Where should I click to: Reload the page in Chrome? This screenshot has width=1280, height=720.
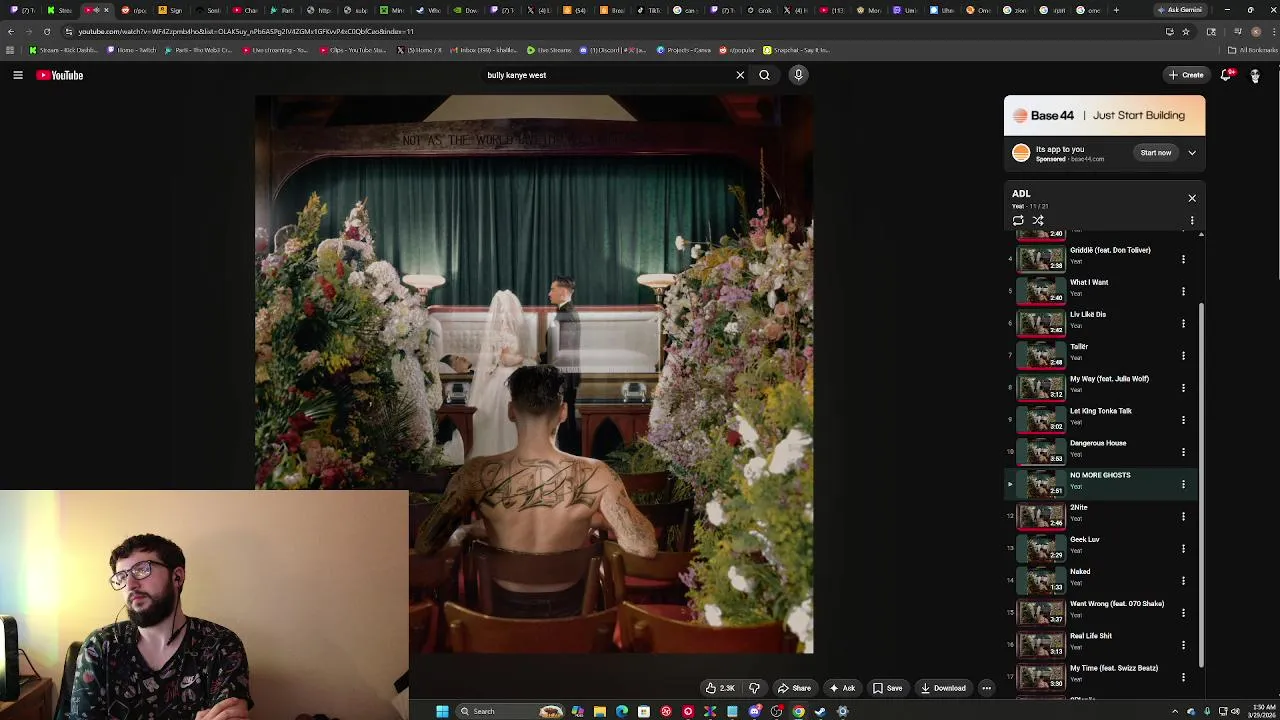click(46, 31)
